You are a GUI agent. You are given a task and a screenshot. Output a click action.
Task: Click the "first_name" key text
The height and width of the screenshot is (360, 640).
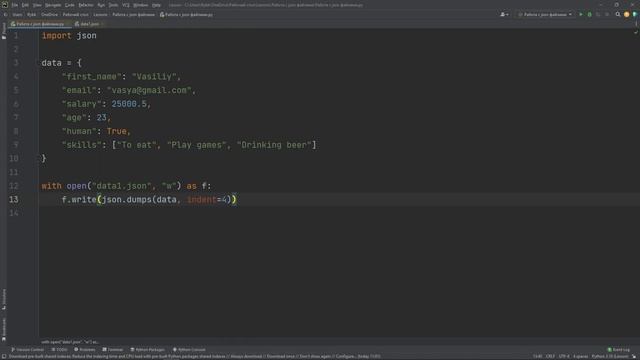click(x=91, y=77)
